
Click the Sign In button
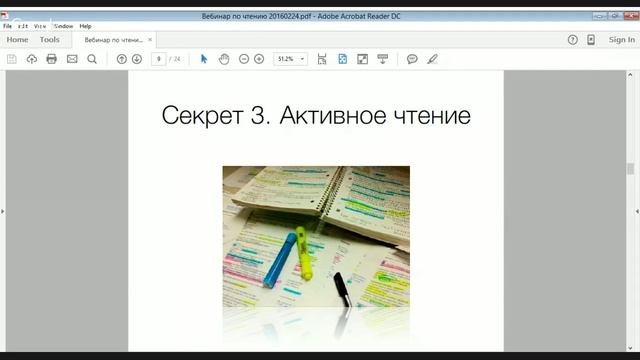tap(622, 40)
